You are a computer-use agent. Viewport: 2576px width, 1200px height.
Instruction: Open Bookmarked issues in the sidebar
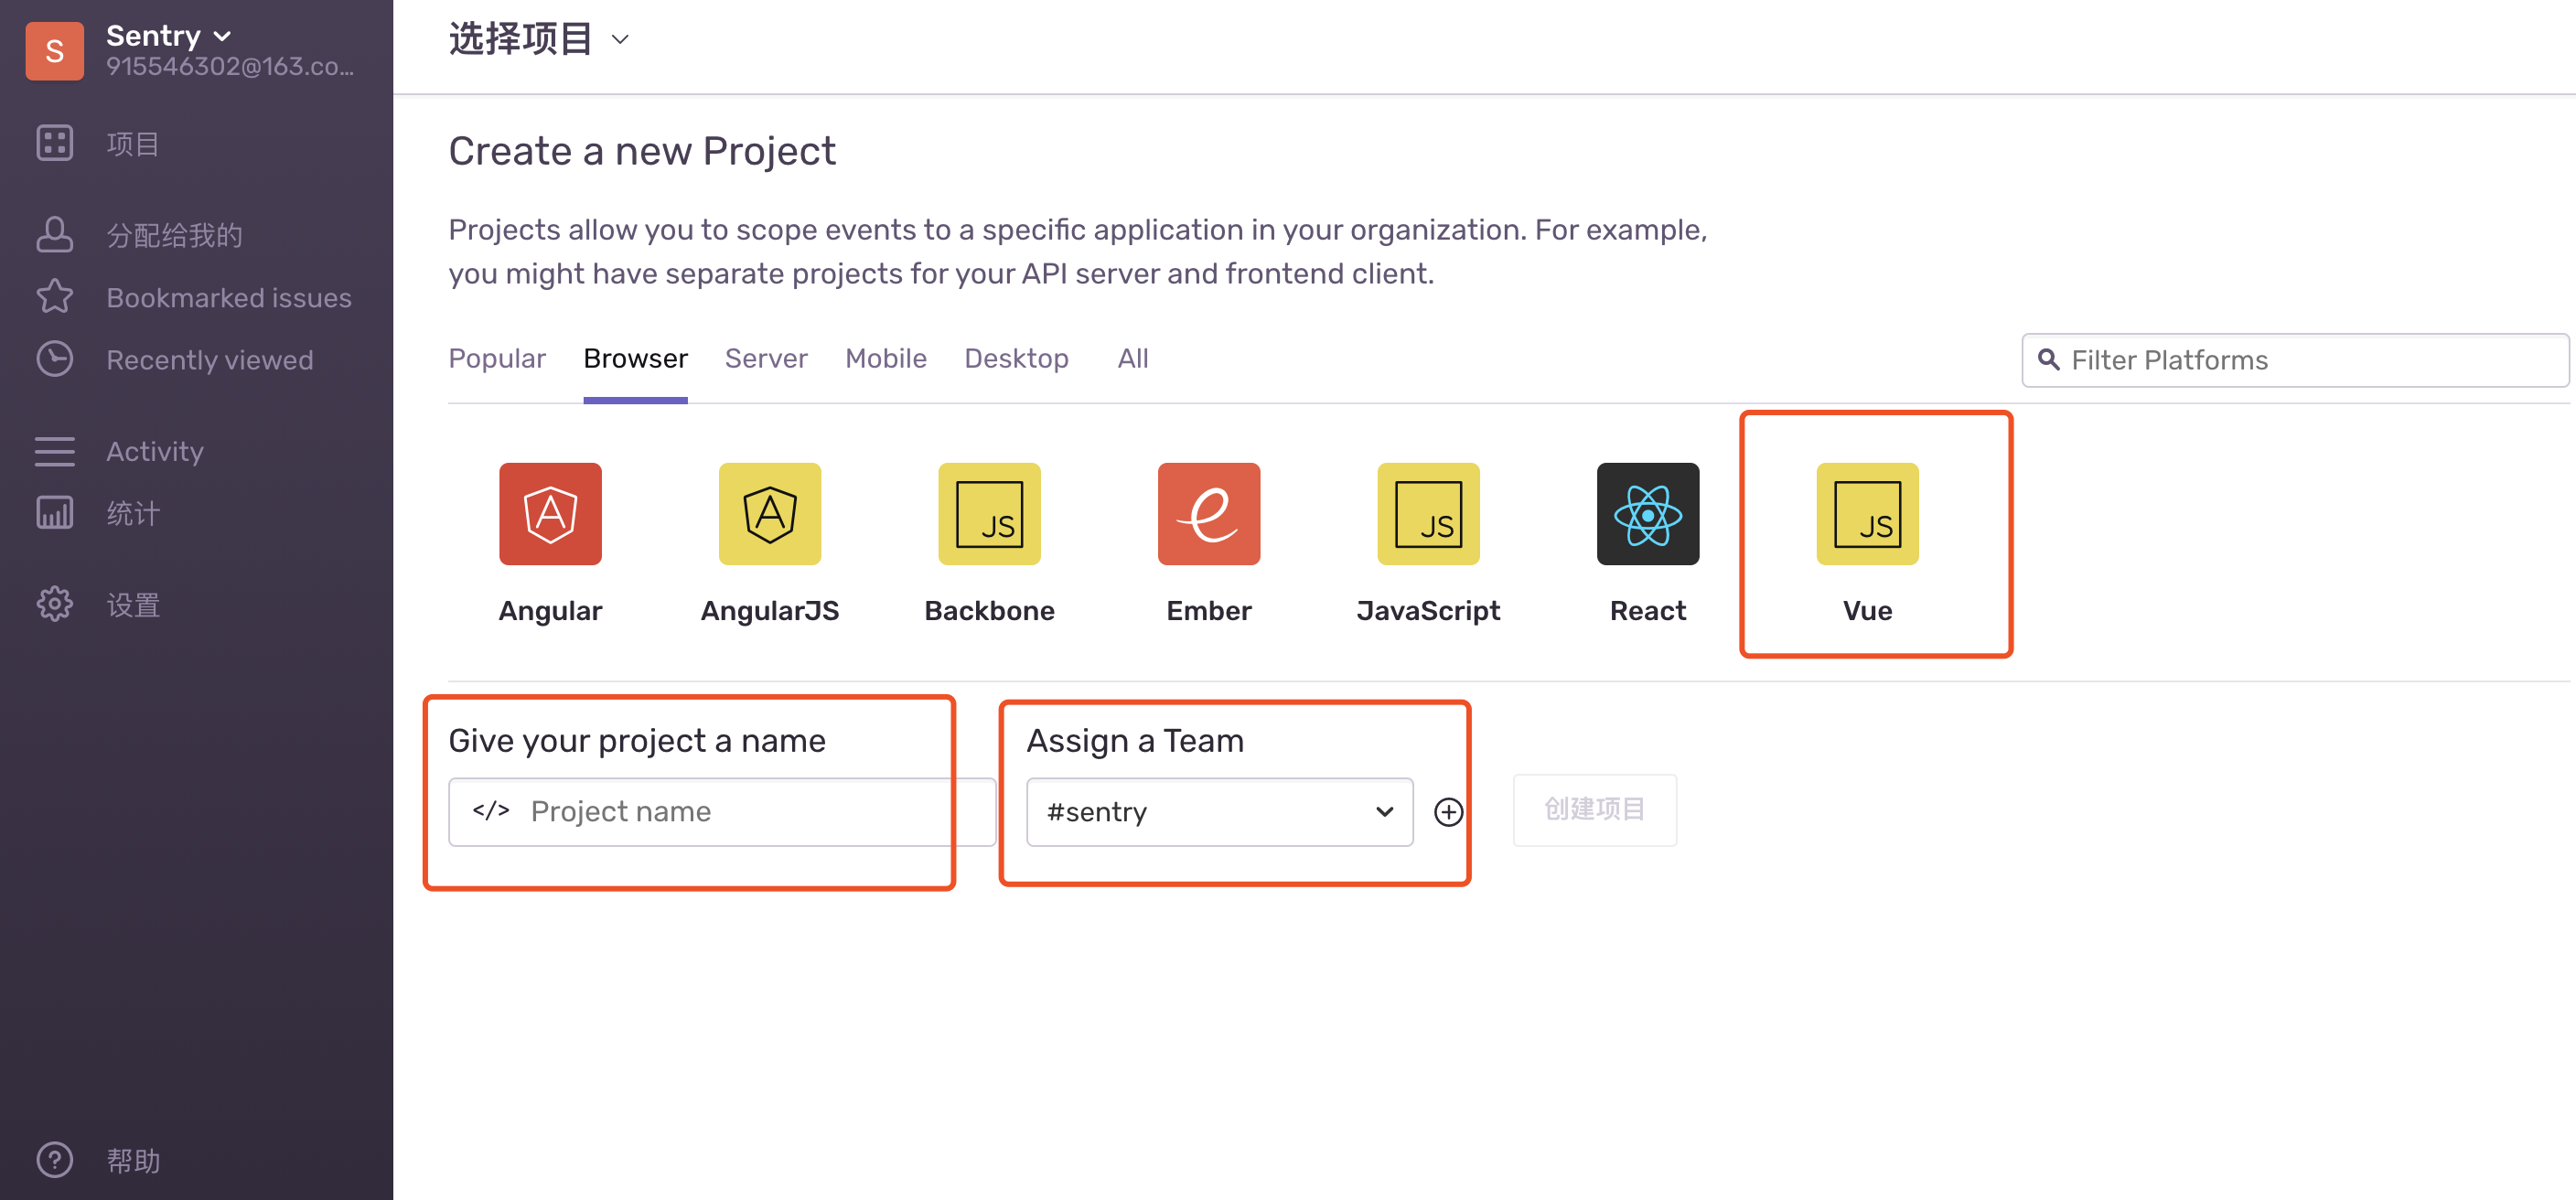(229, 298)
